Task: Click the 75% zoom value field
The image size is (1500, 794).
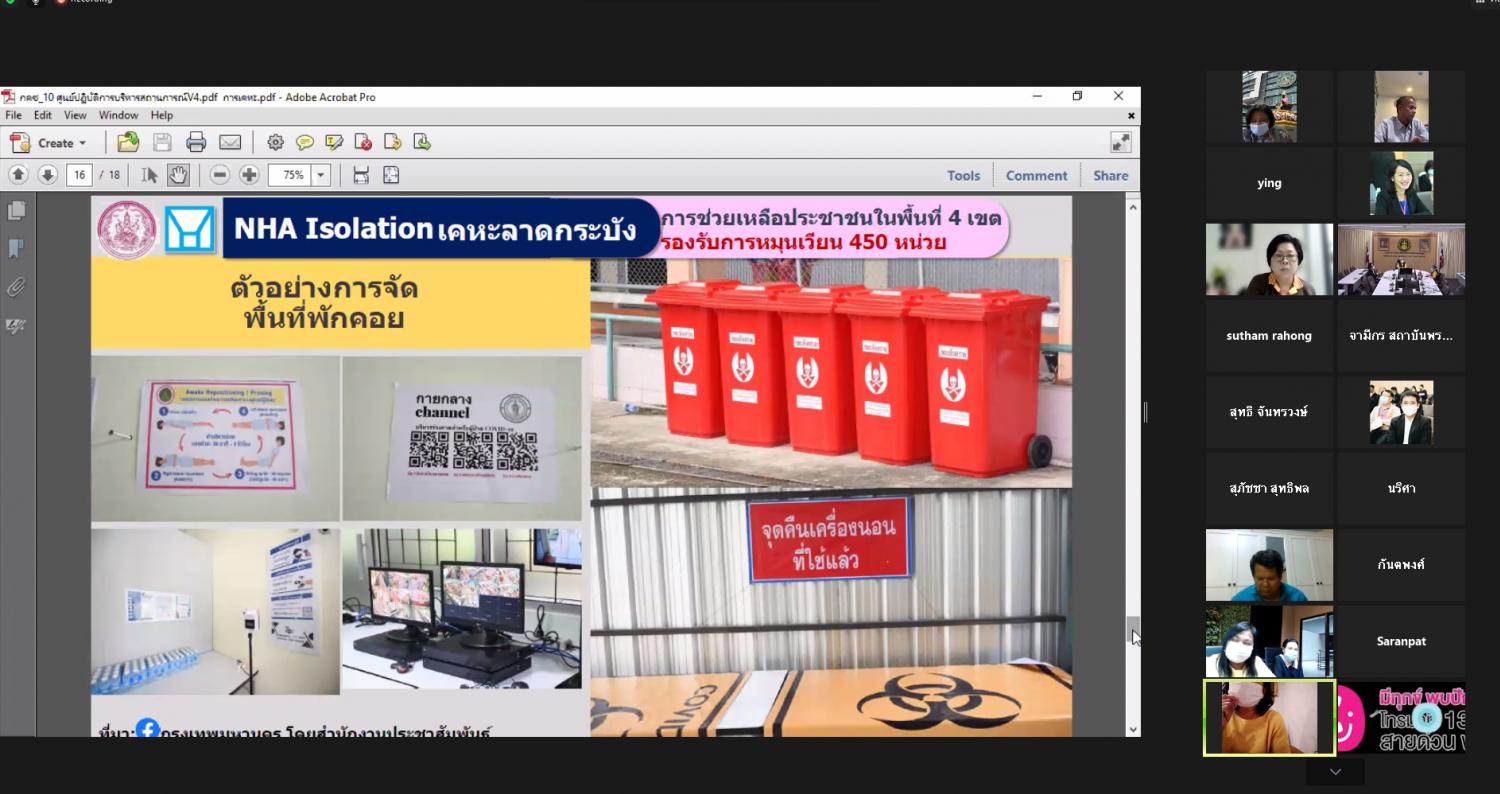Action: tap(291, 175)
